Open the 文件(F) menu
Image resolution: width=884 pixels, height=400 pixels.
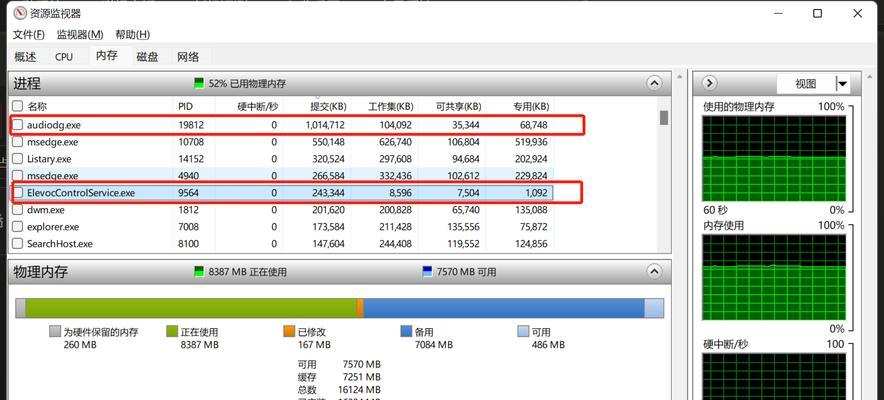point(28,34)
